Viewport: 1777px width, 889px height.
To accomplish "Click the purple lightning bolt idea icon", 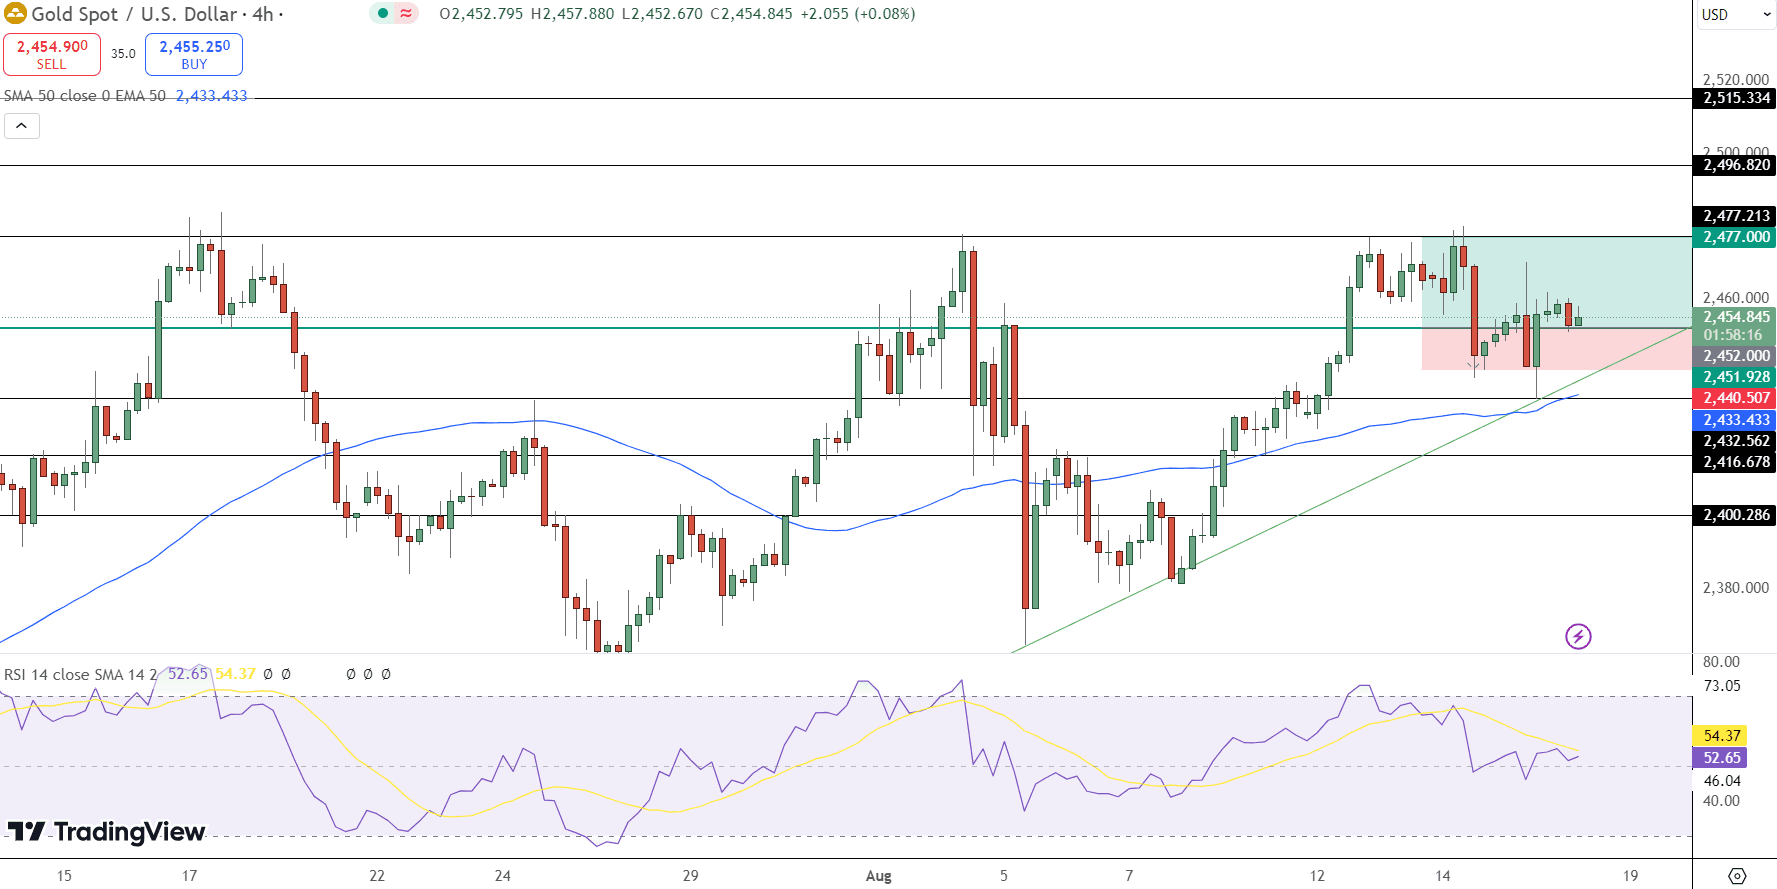I will 1578,636.
